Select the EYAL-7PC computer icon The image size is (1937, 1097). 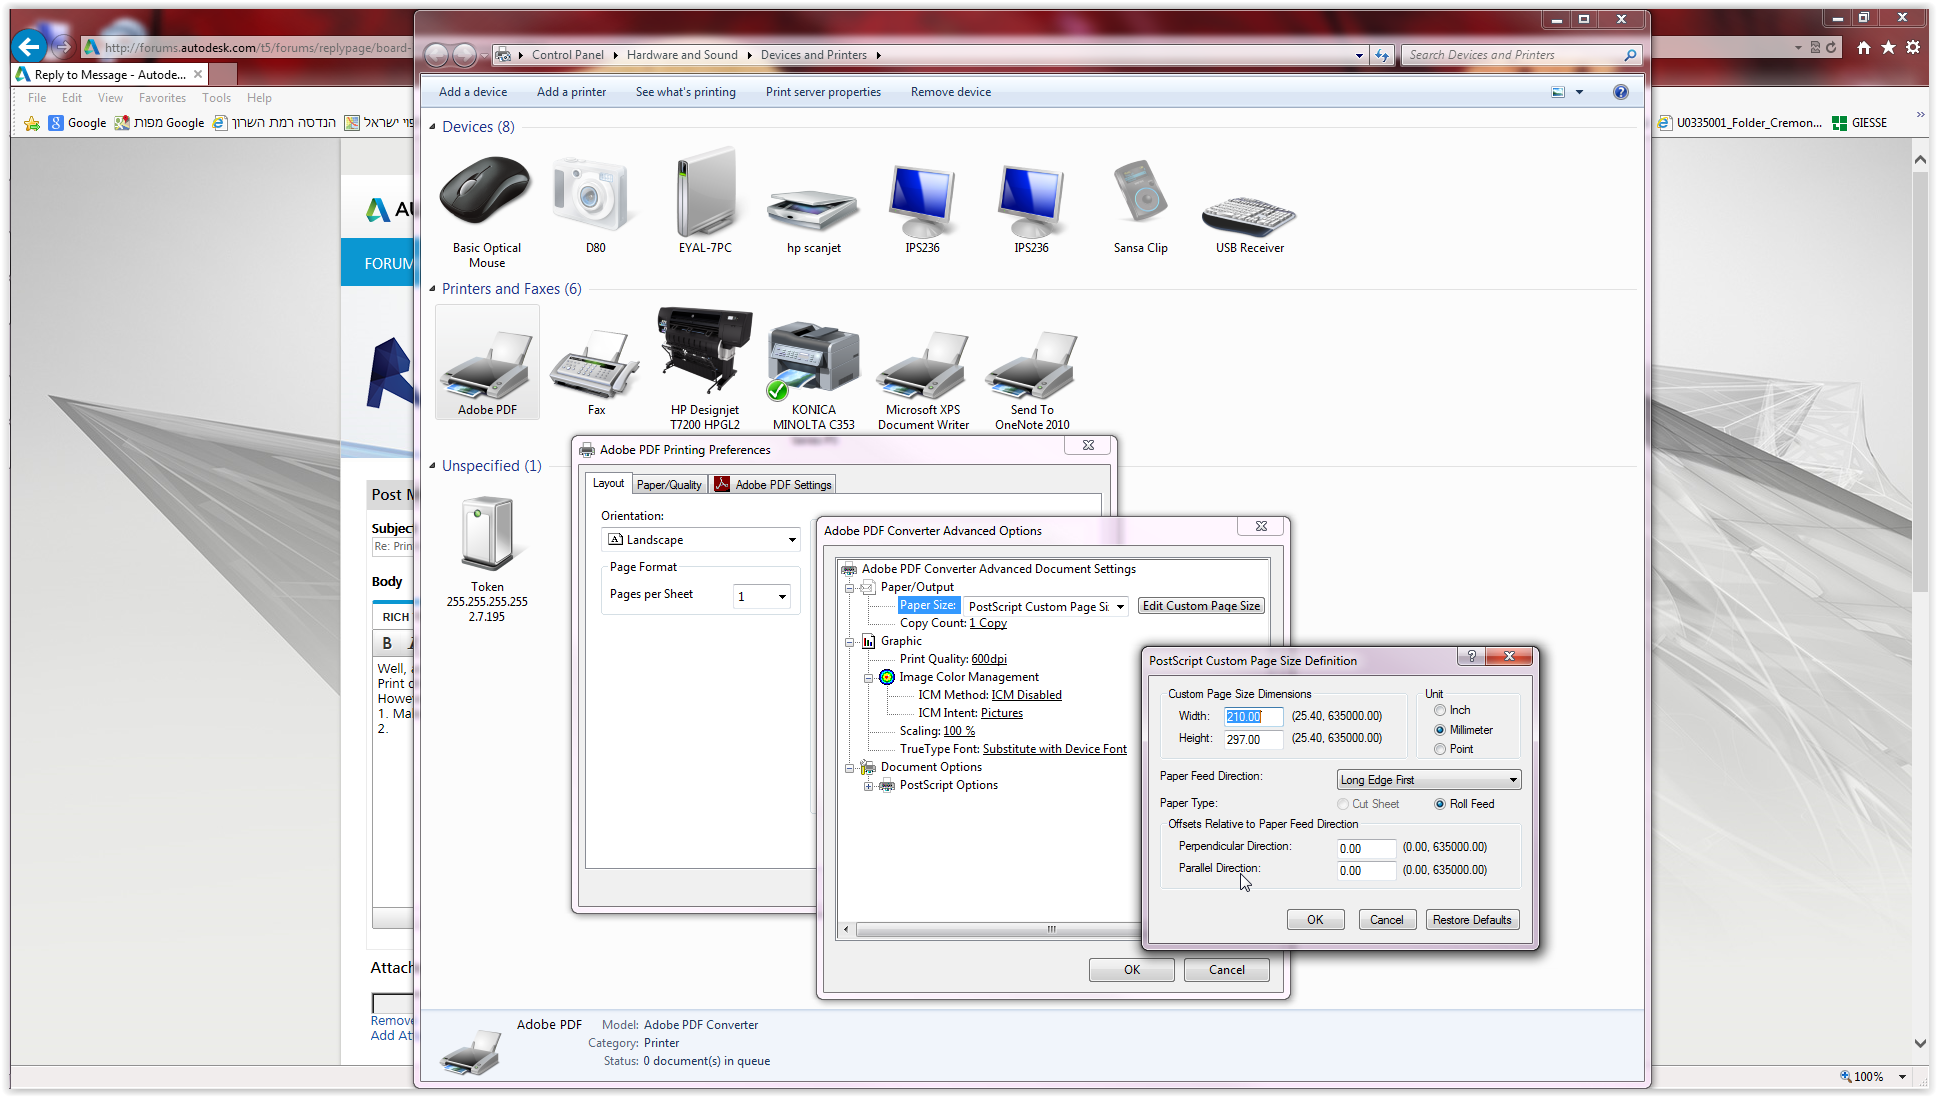pos(704,192)
